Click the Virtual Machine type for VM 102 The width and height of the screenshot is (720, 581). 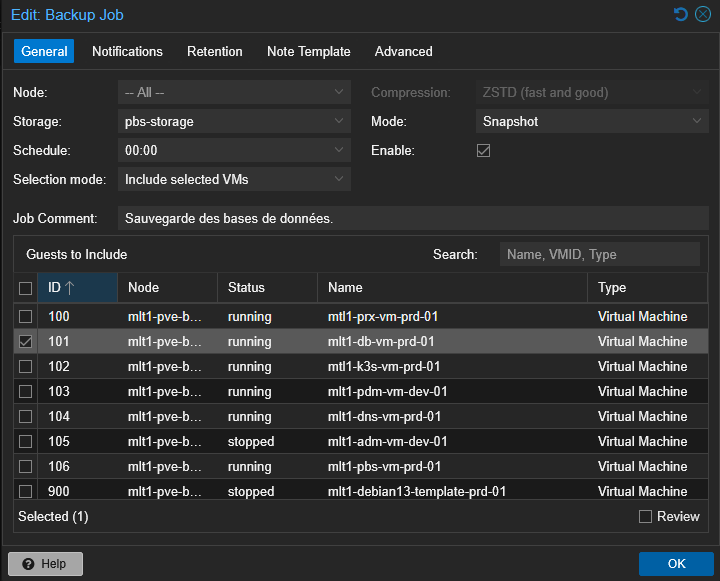[x=642, y=367]
